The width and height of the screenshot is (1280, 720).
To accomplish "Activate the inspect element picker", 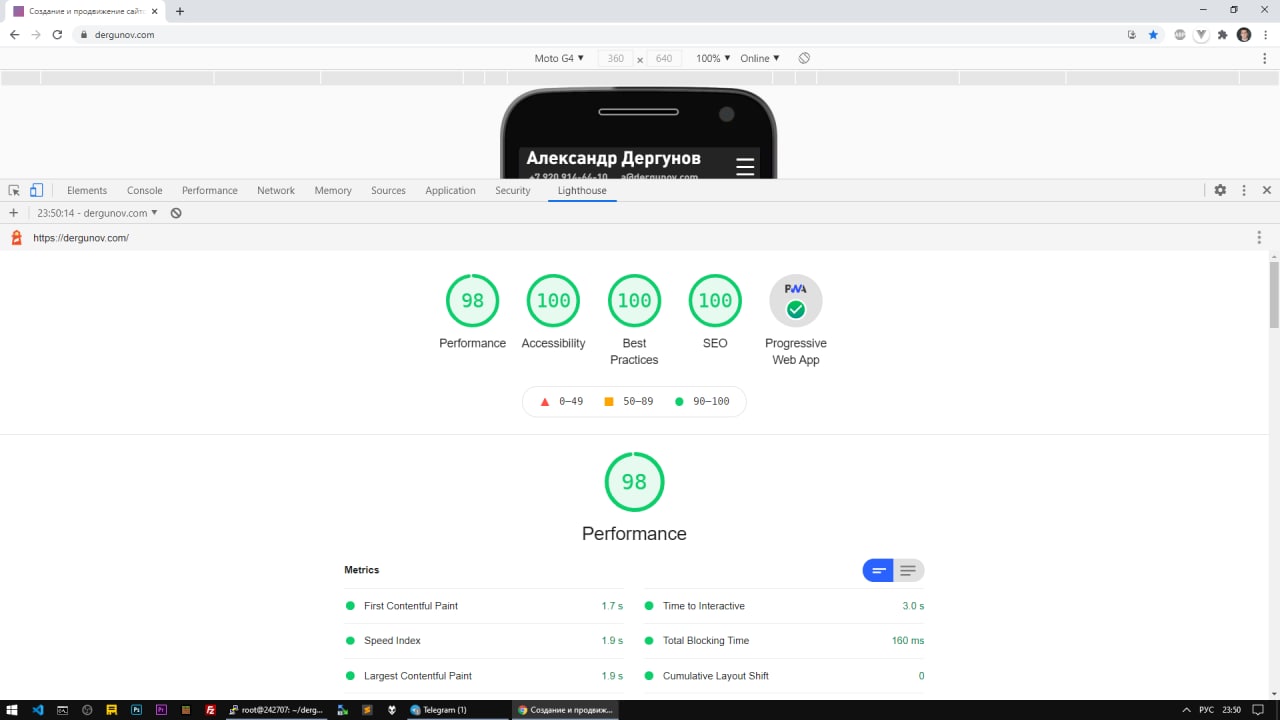I will pos(14,190).
